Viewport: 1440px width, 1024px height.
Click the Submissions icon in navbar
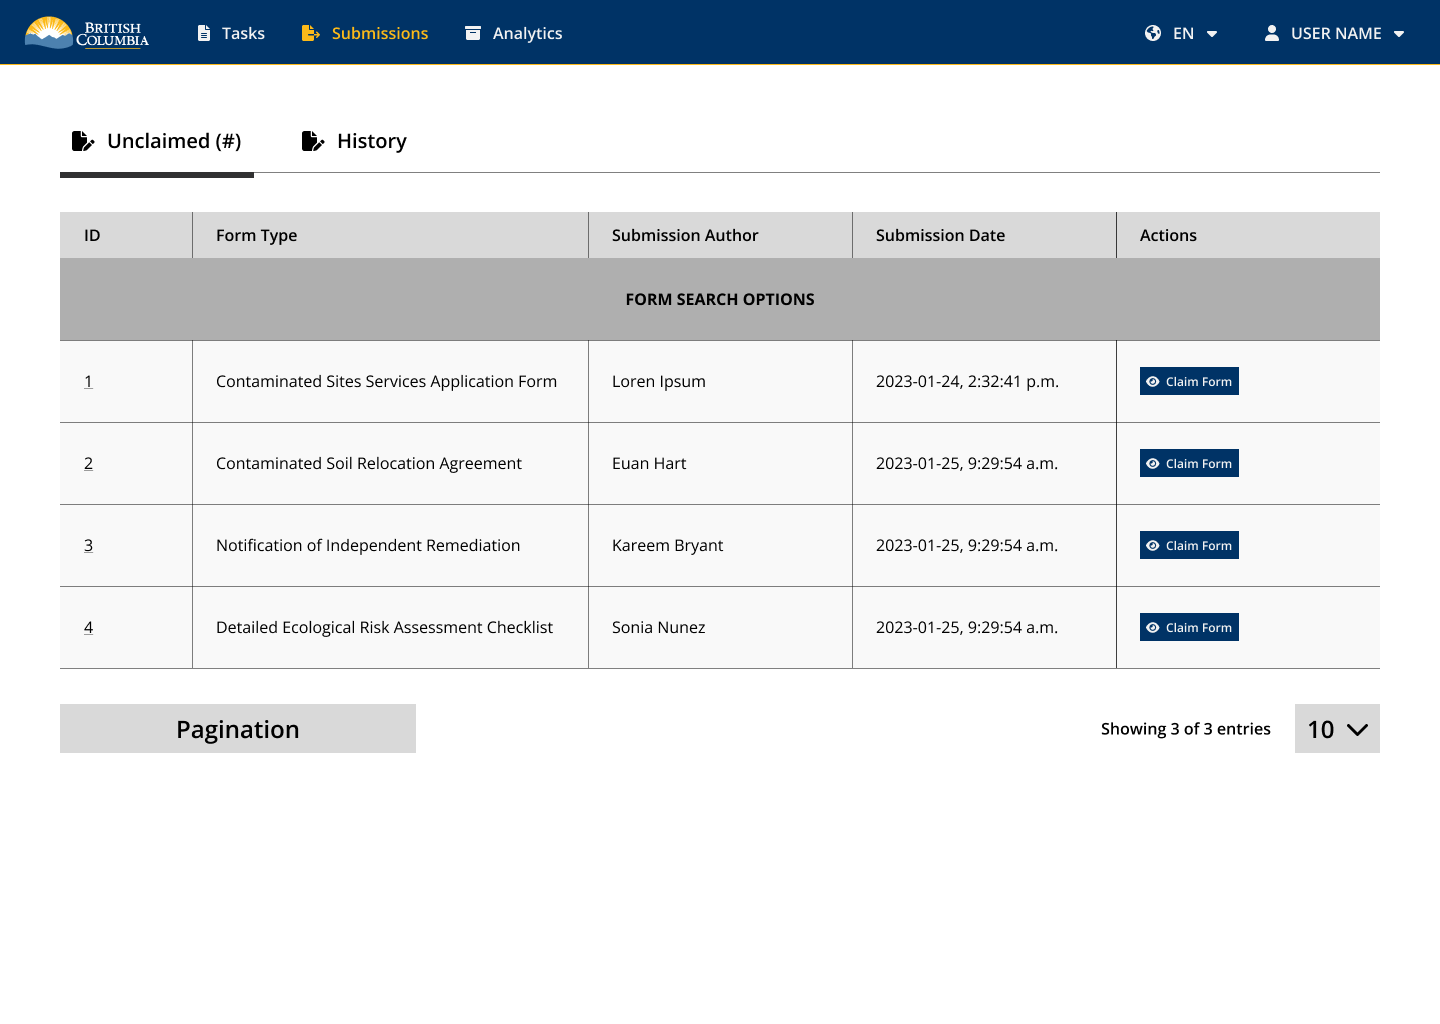pos(311,33)
